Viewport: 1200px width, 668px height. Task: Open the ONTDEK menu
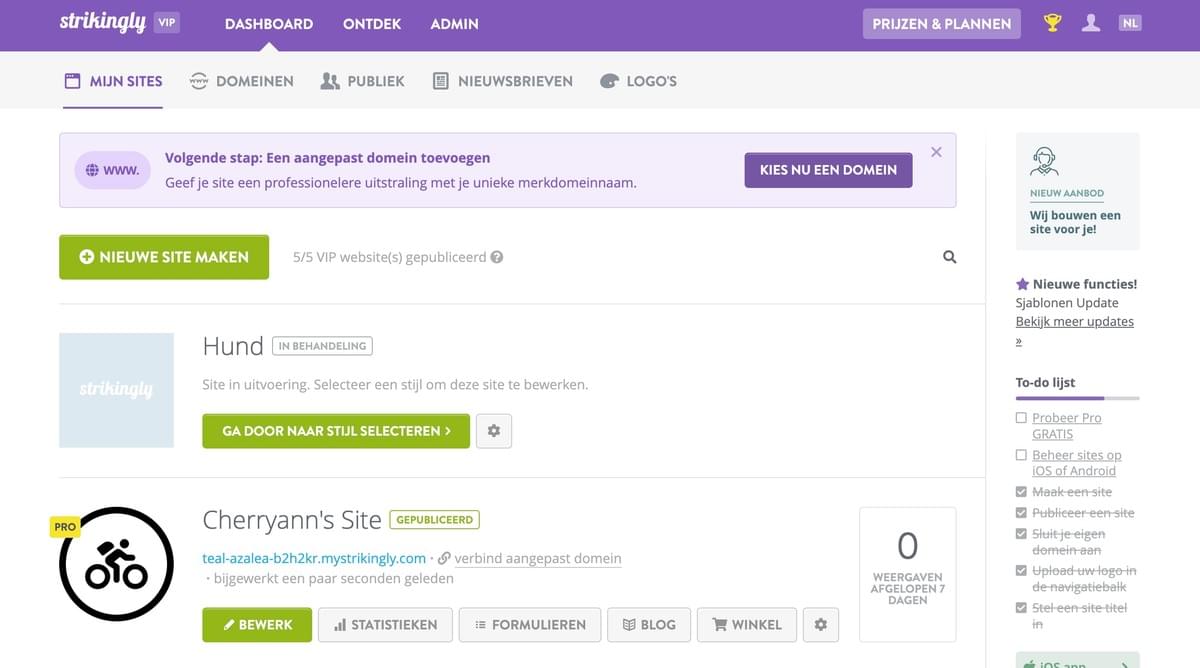(371, 23)
